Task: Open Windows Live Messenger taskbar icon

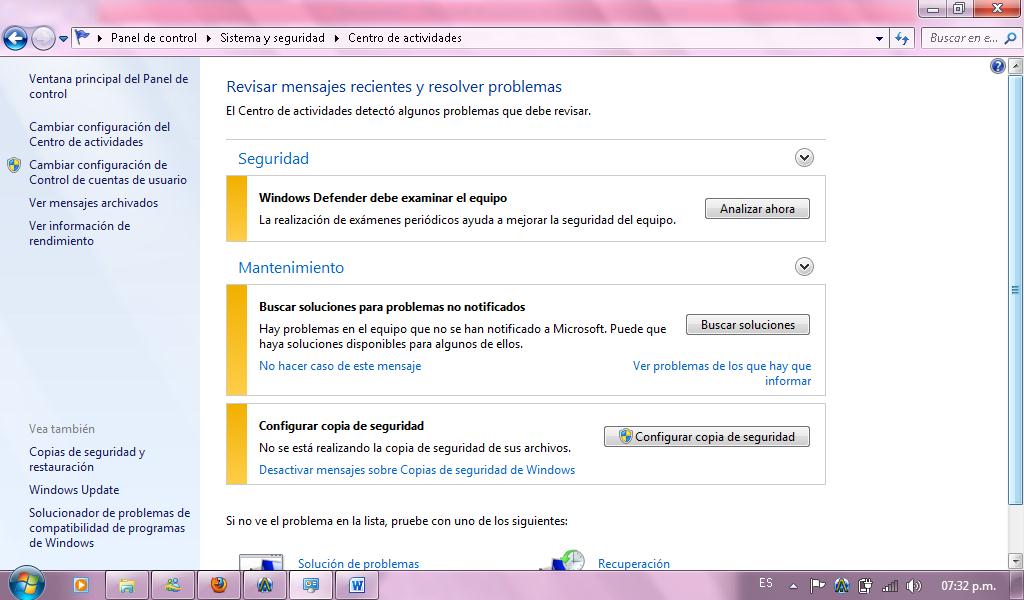Action: tap(173, 585)
